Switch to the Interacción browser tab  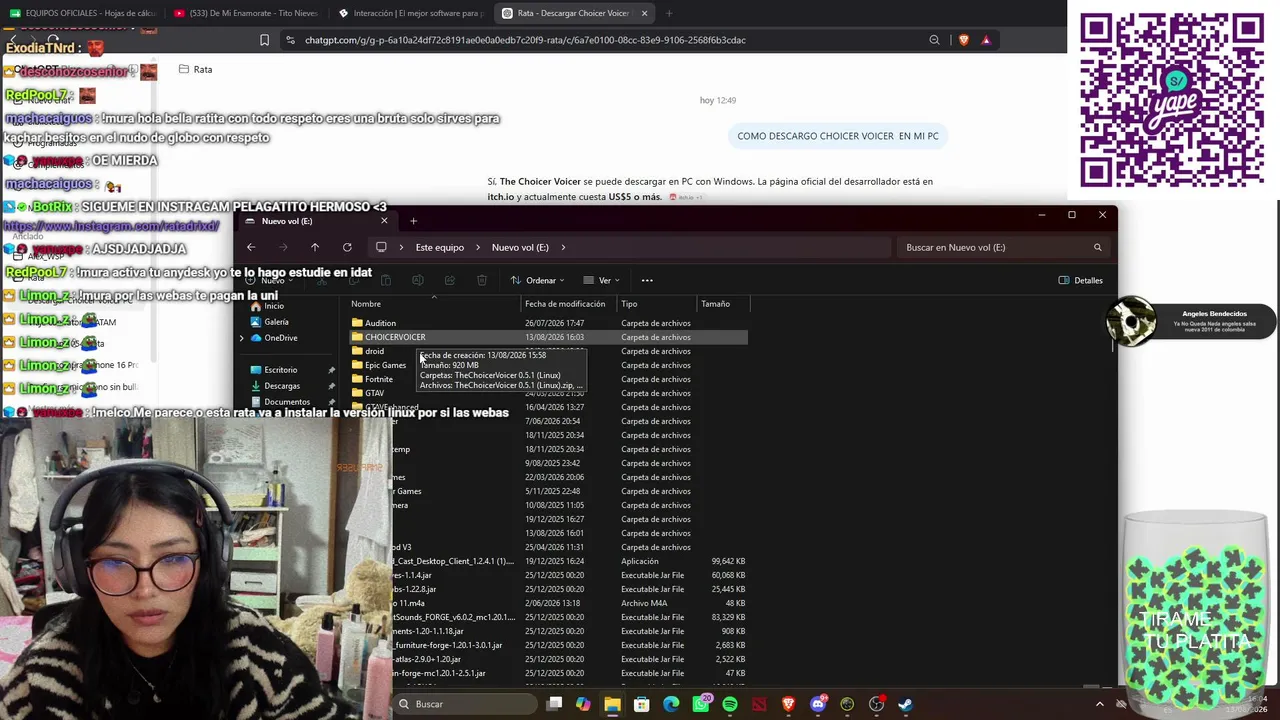point(410,13)
